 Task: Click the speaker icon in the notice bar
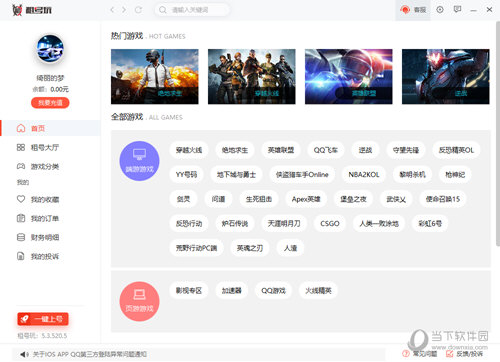click(x=24, y=354)
